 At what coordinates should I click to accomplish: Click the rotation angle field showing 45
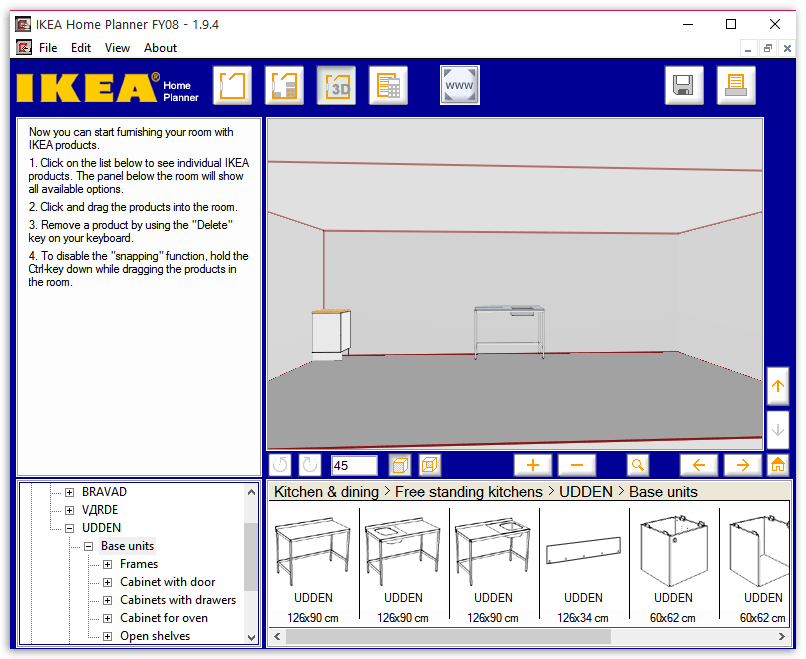(353, 465)
